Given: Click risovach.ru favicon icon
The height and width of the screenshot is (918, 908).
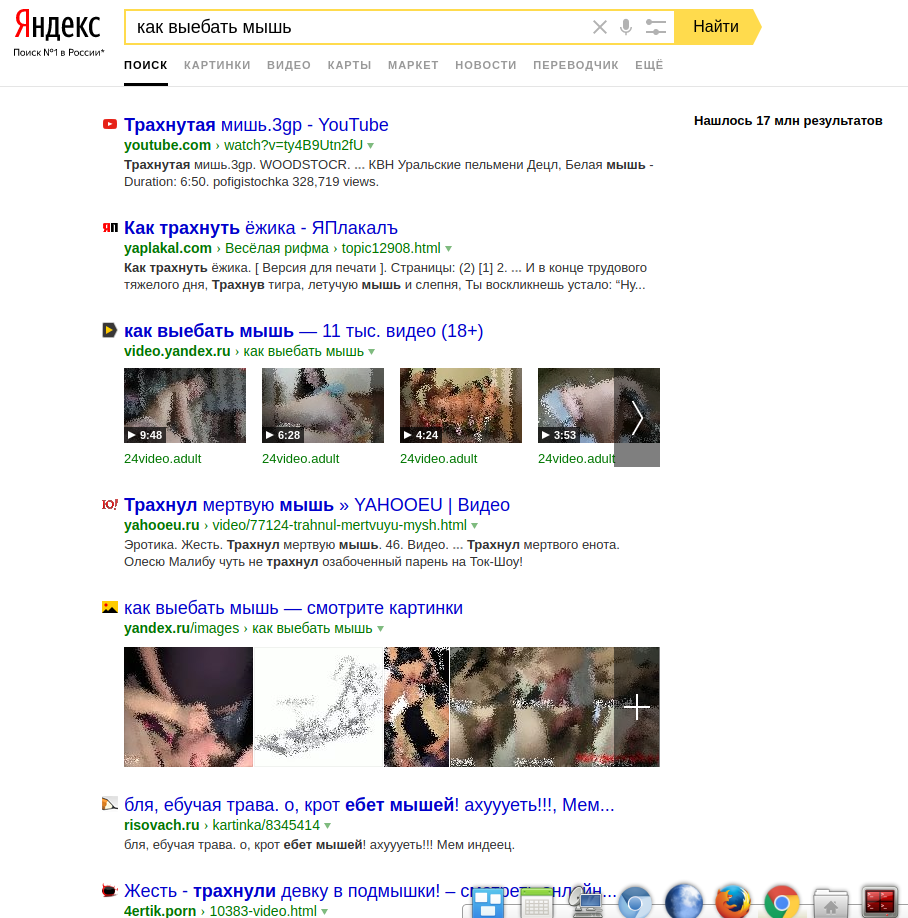Looking at the screenshot, I should 110,804.
